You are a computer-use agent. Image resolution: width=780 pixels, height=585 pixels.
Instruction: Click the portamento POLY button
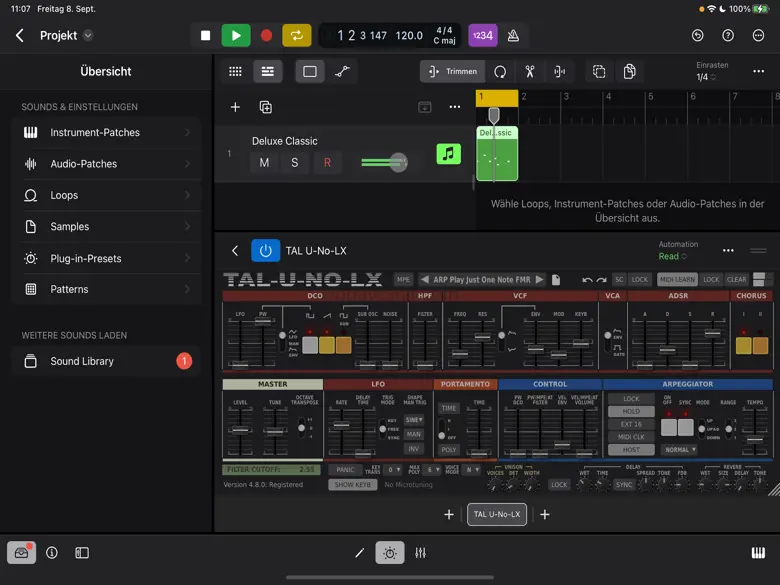pos(449,449)
